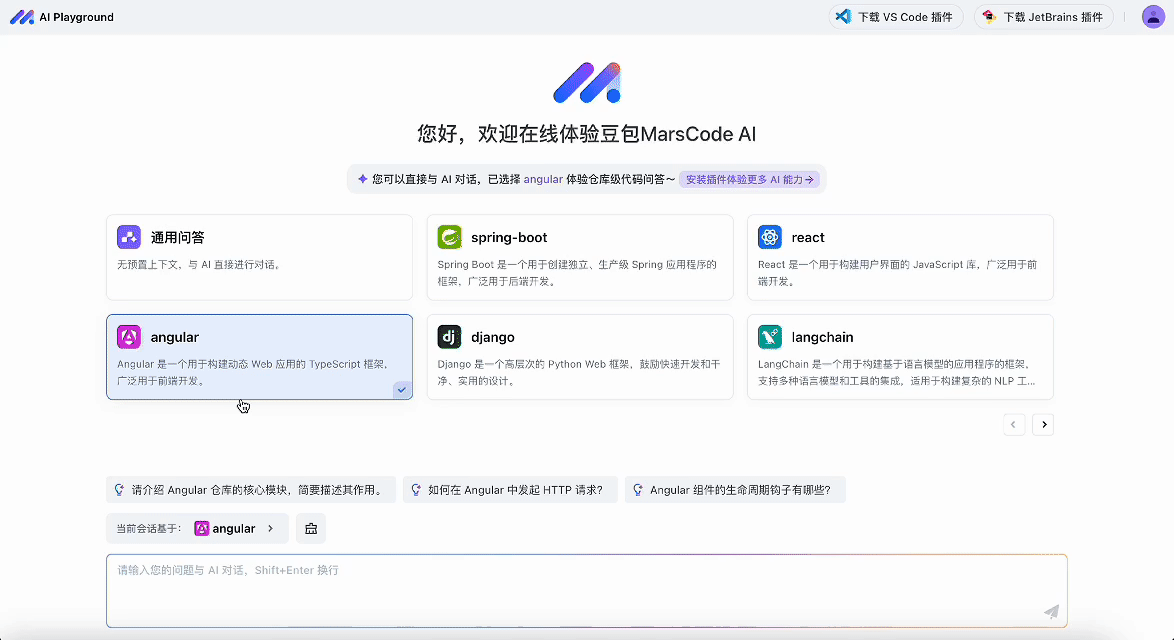Click the angular card icon
Viewport: 1174px width, 640px height.
coord(129,337)
